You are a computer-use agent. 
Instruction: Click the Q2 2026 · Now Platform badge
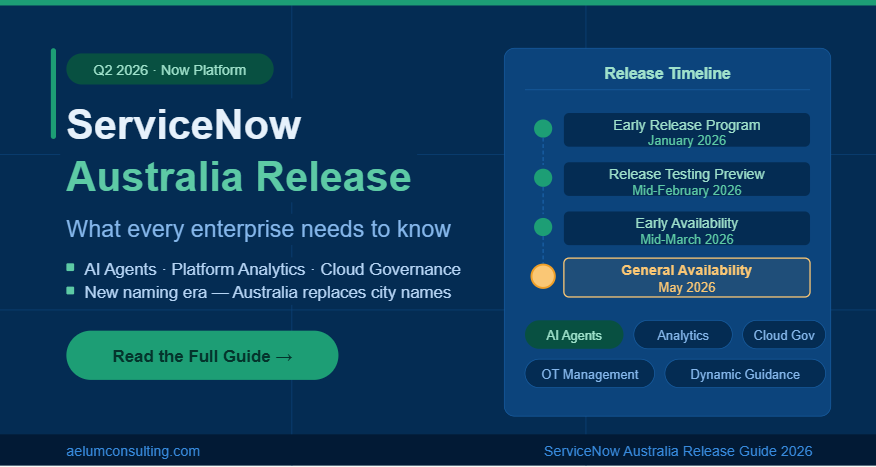pos(170,70)
